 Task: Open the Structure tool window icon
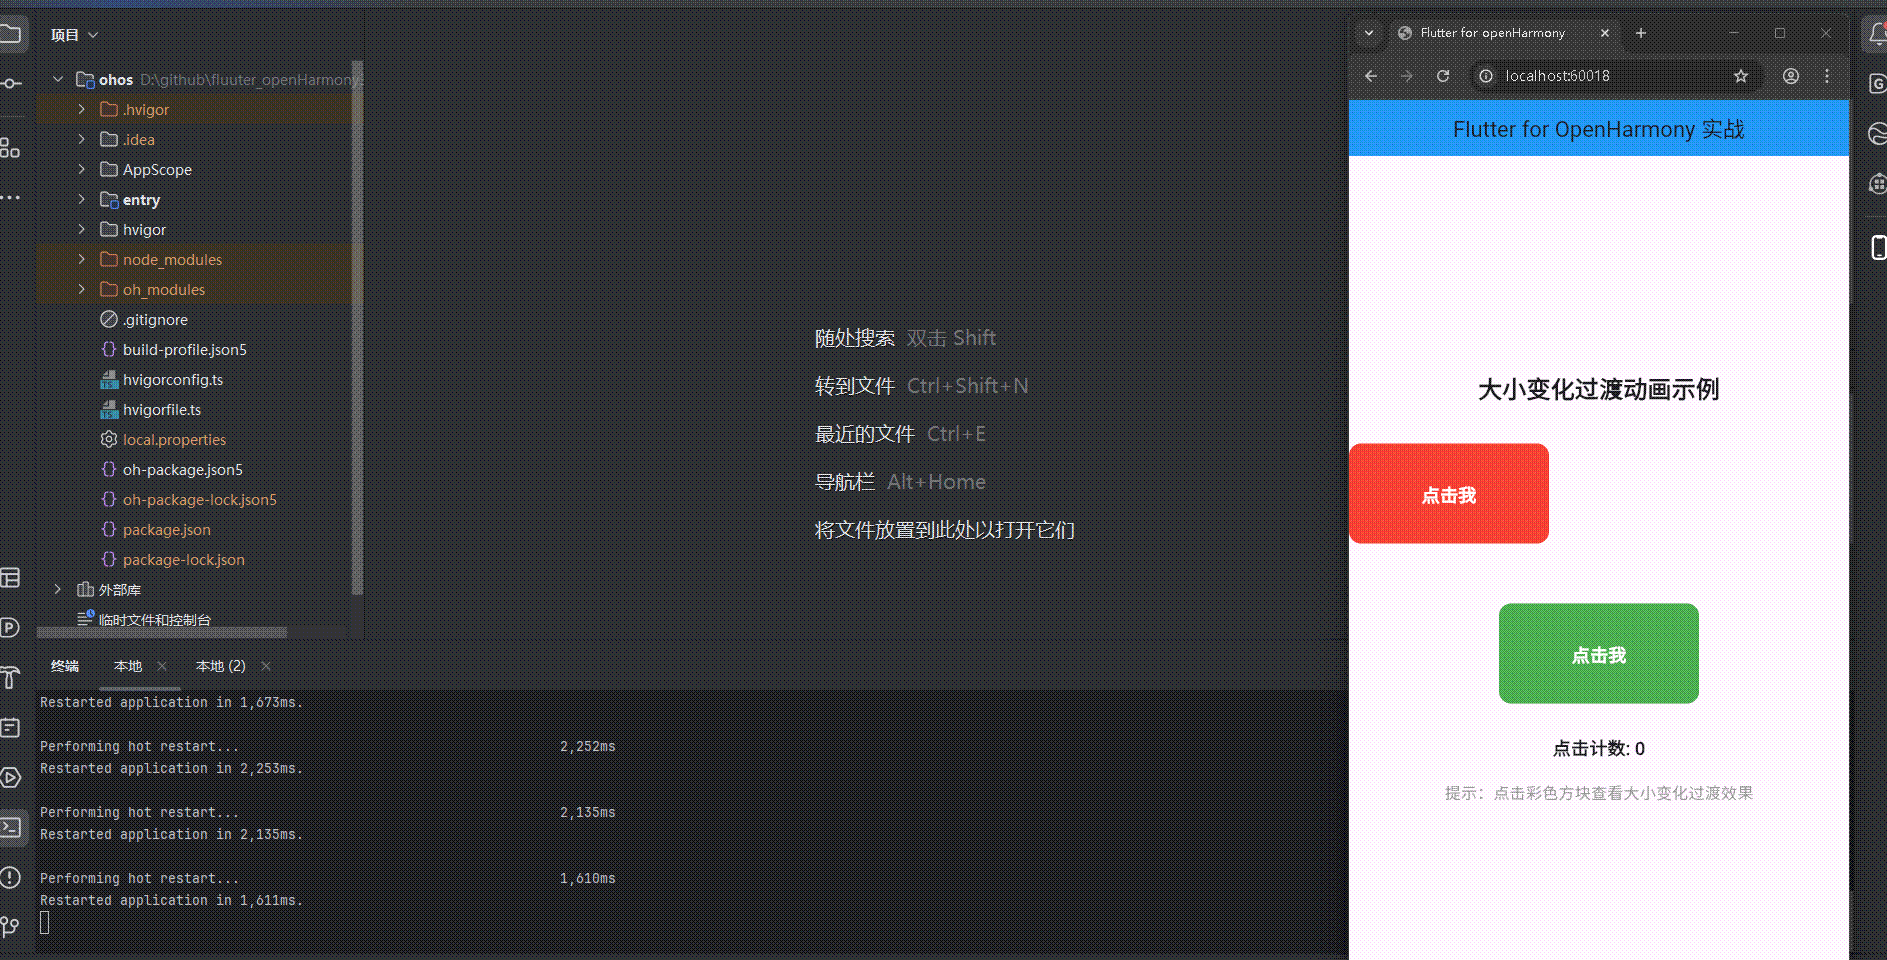point(10,148)
